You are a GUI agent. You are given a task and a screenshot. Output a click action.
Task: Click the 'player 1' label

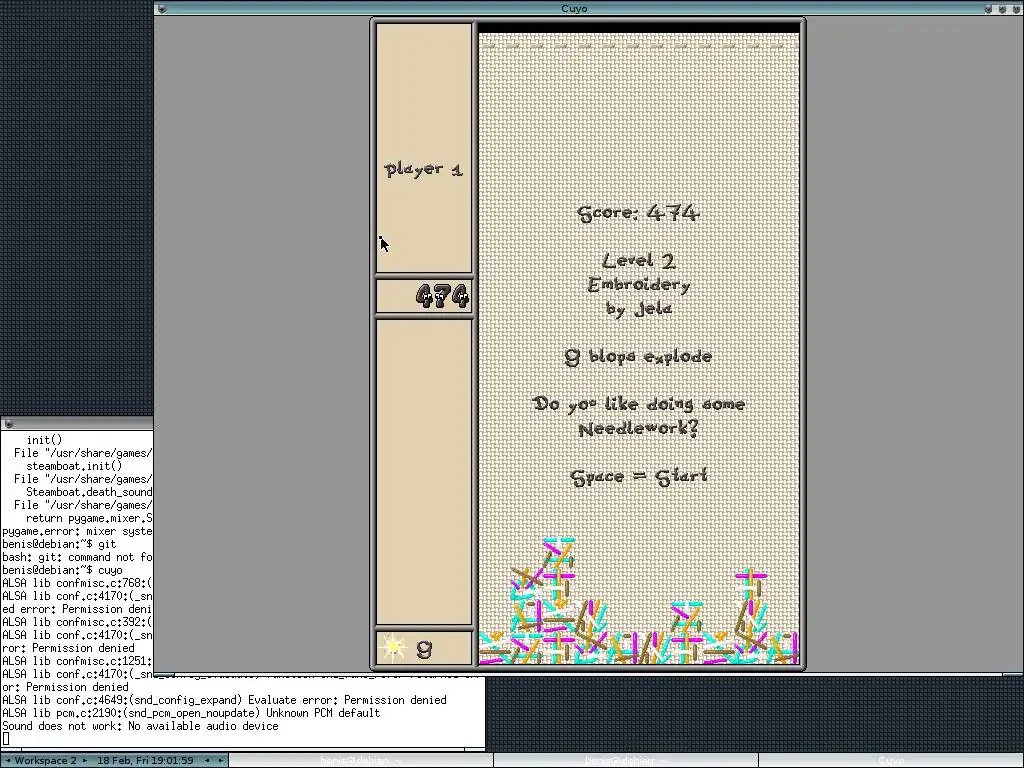coord(424,170)
